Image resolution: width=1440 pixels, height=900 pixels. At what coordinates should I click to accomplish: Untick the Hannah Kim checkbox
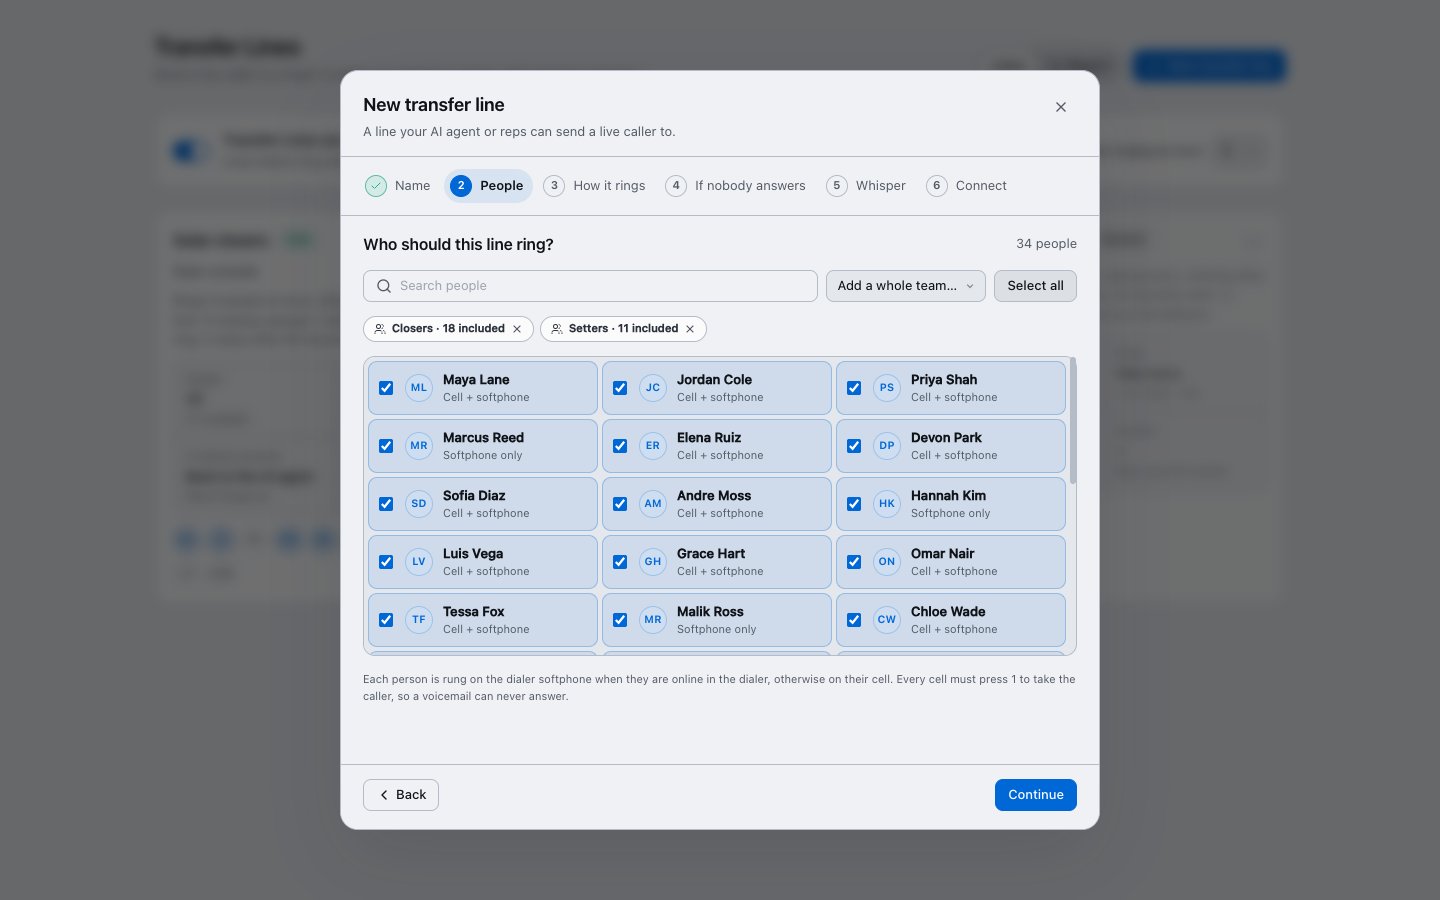(854, 504)
